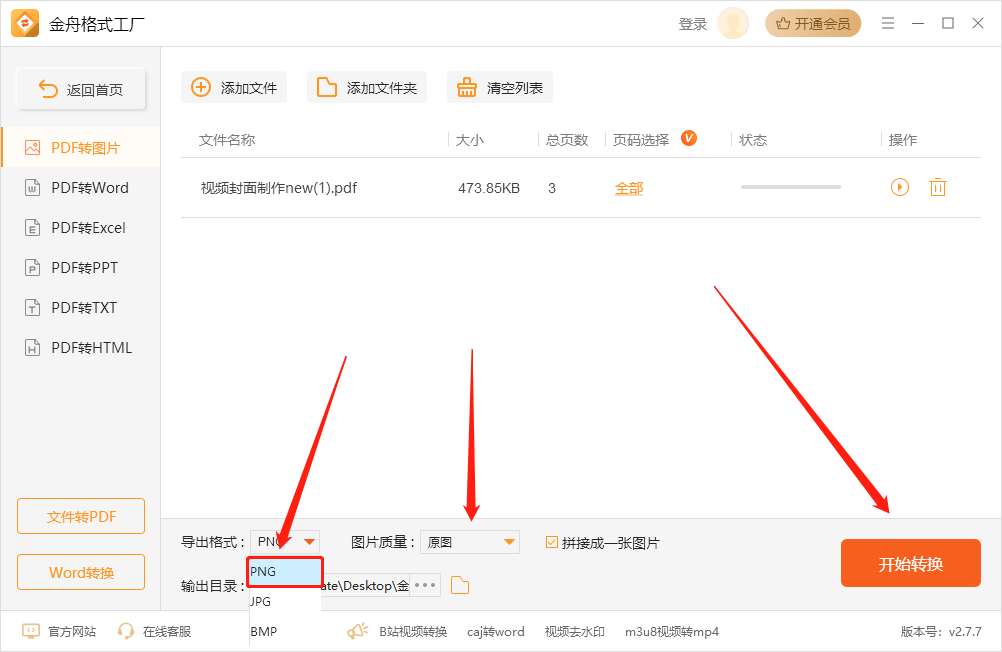This screenshot has width=1002, height=652.
Task: Select the PDF转Excel sidebar item
Action: [x=88, y=228]
